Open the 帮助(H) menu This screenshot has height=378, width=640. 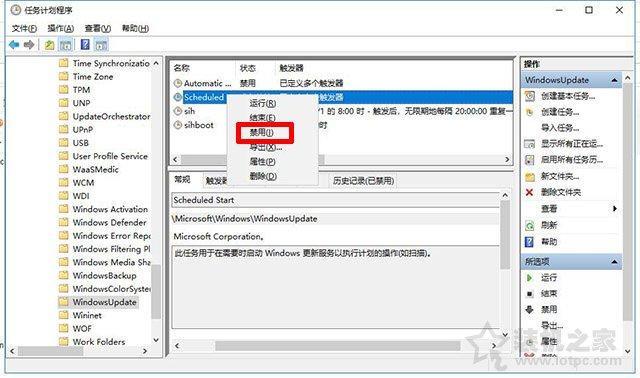(135, 29)
